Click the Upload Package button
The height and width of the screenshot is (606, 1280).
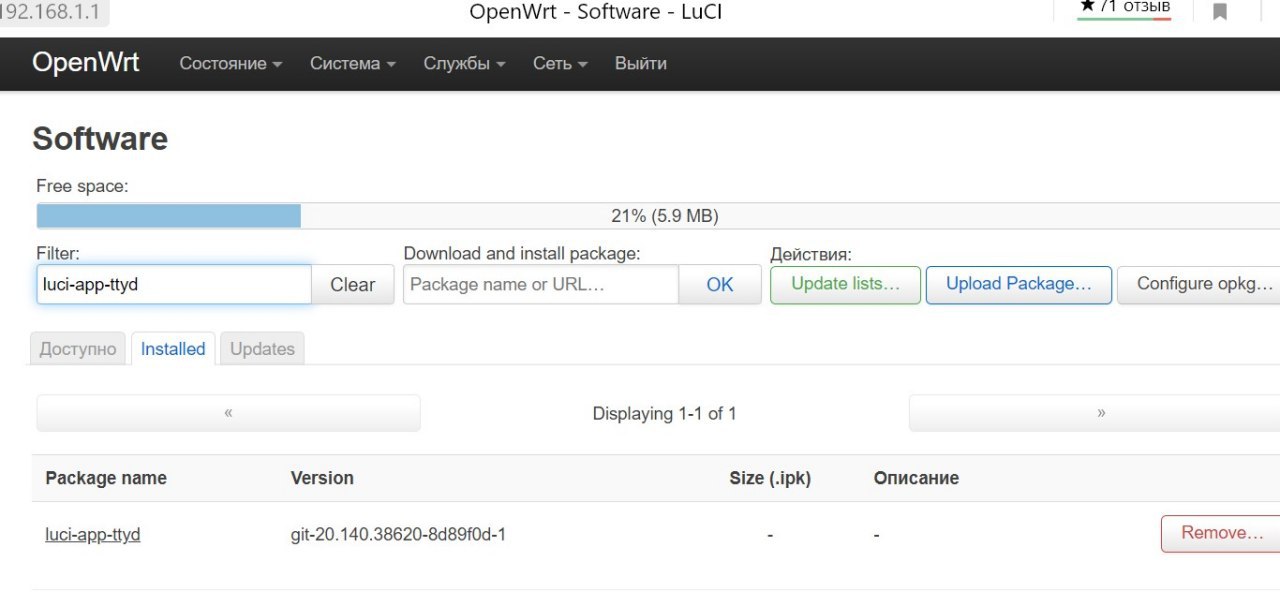click(x=1019, y=284)
